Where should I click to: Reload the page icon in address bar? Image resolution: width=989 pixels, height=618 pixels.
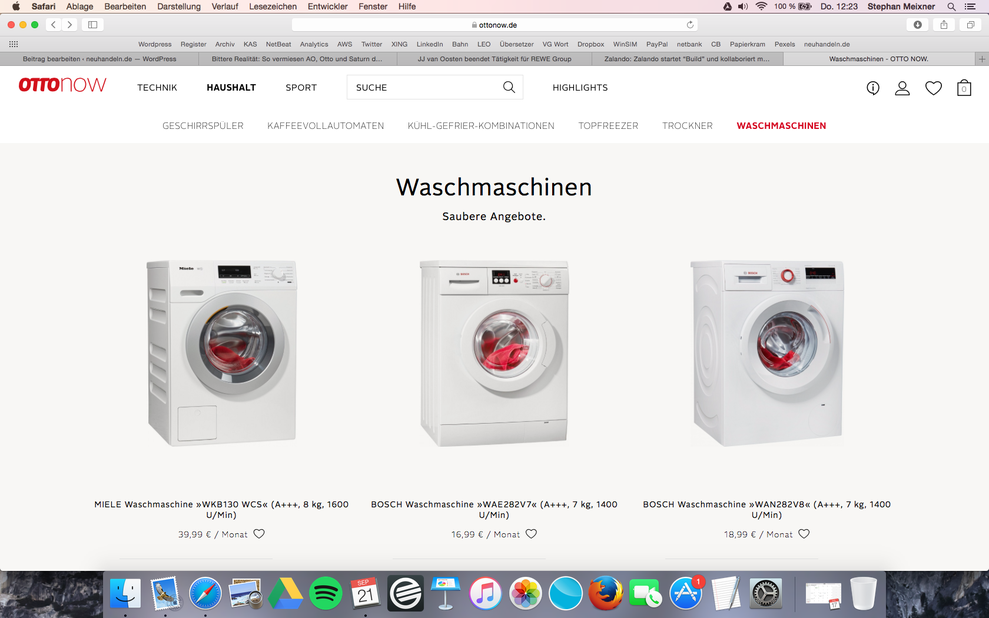pos(690,25)
